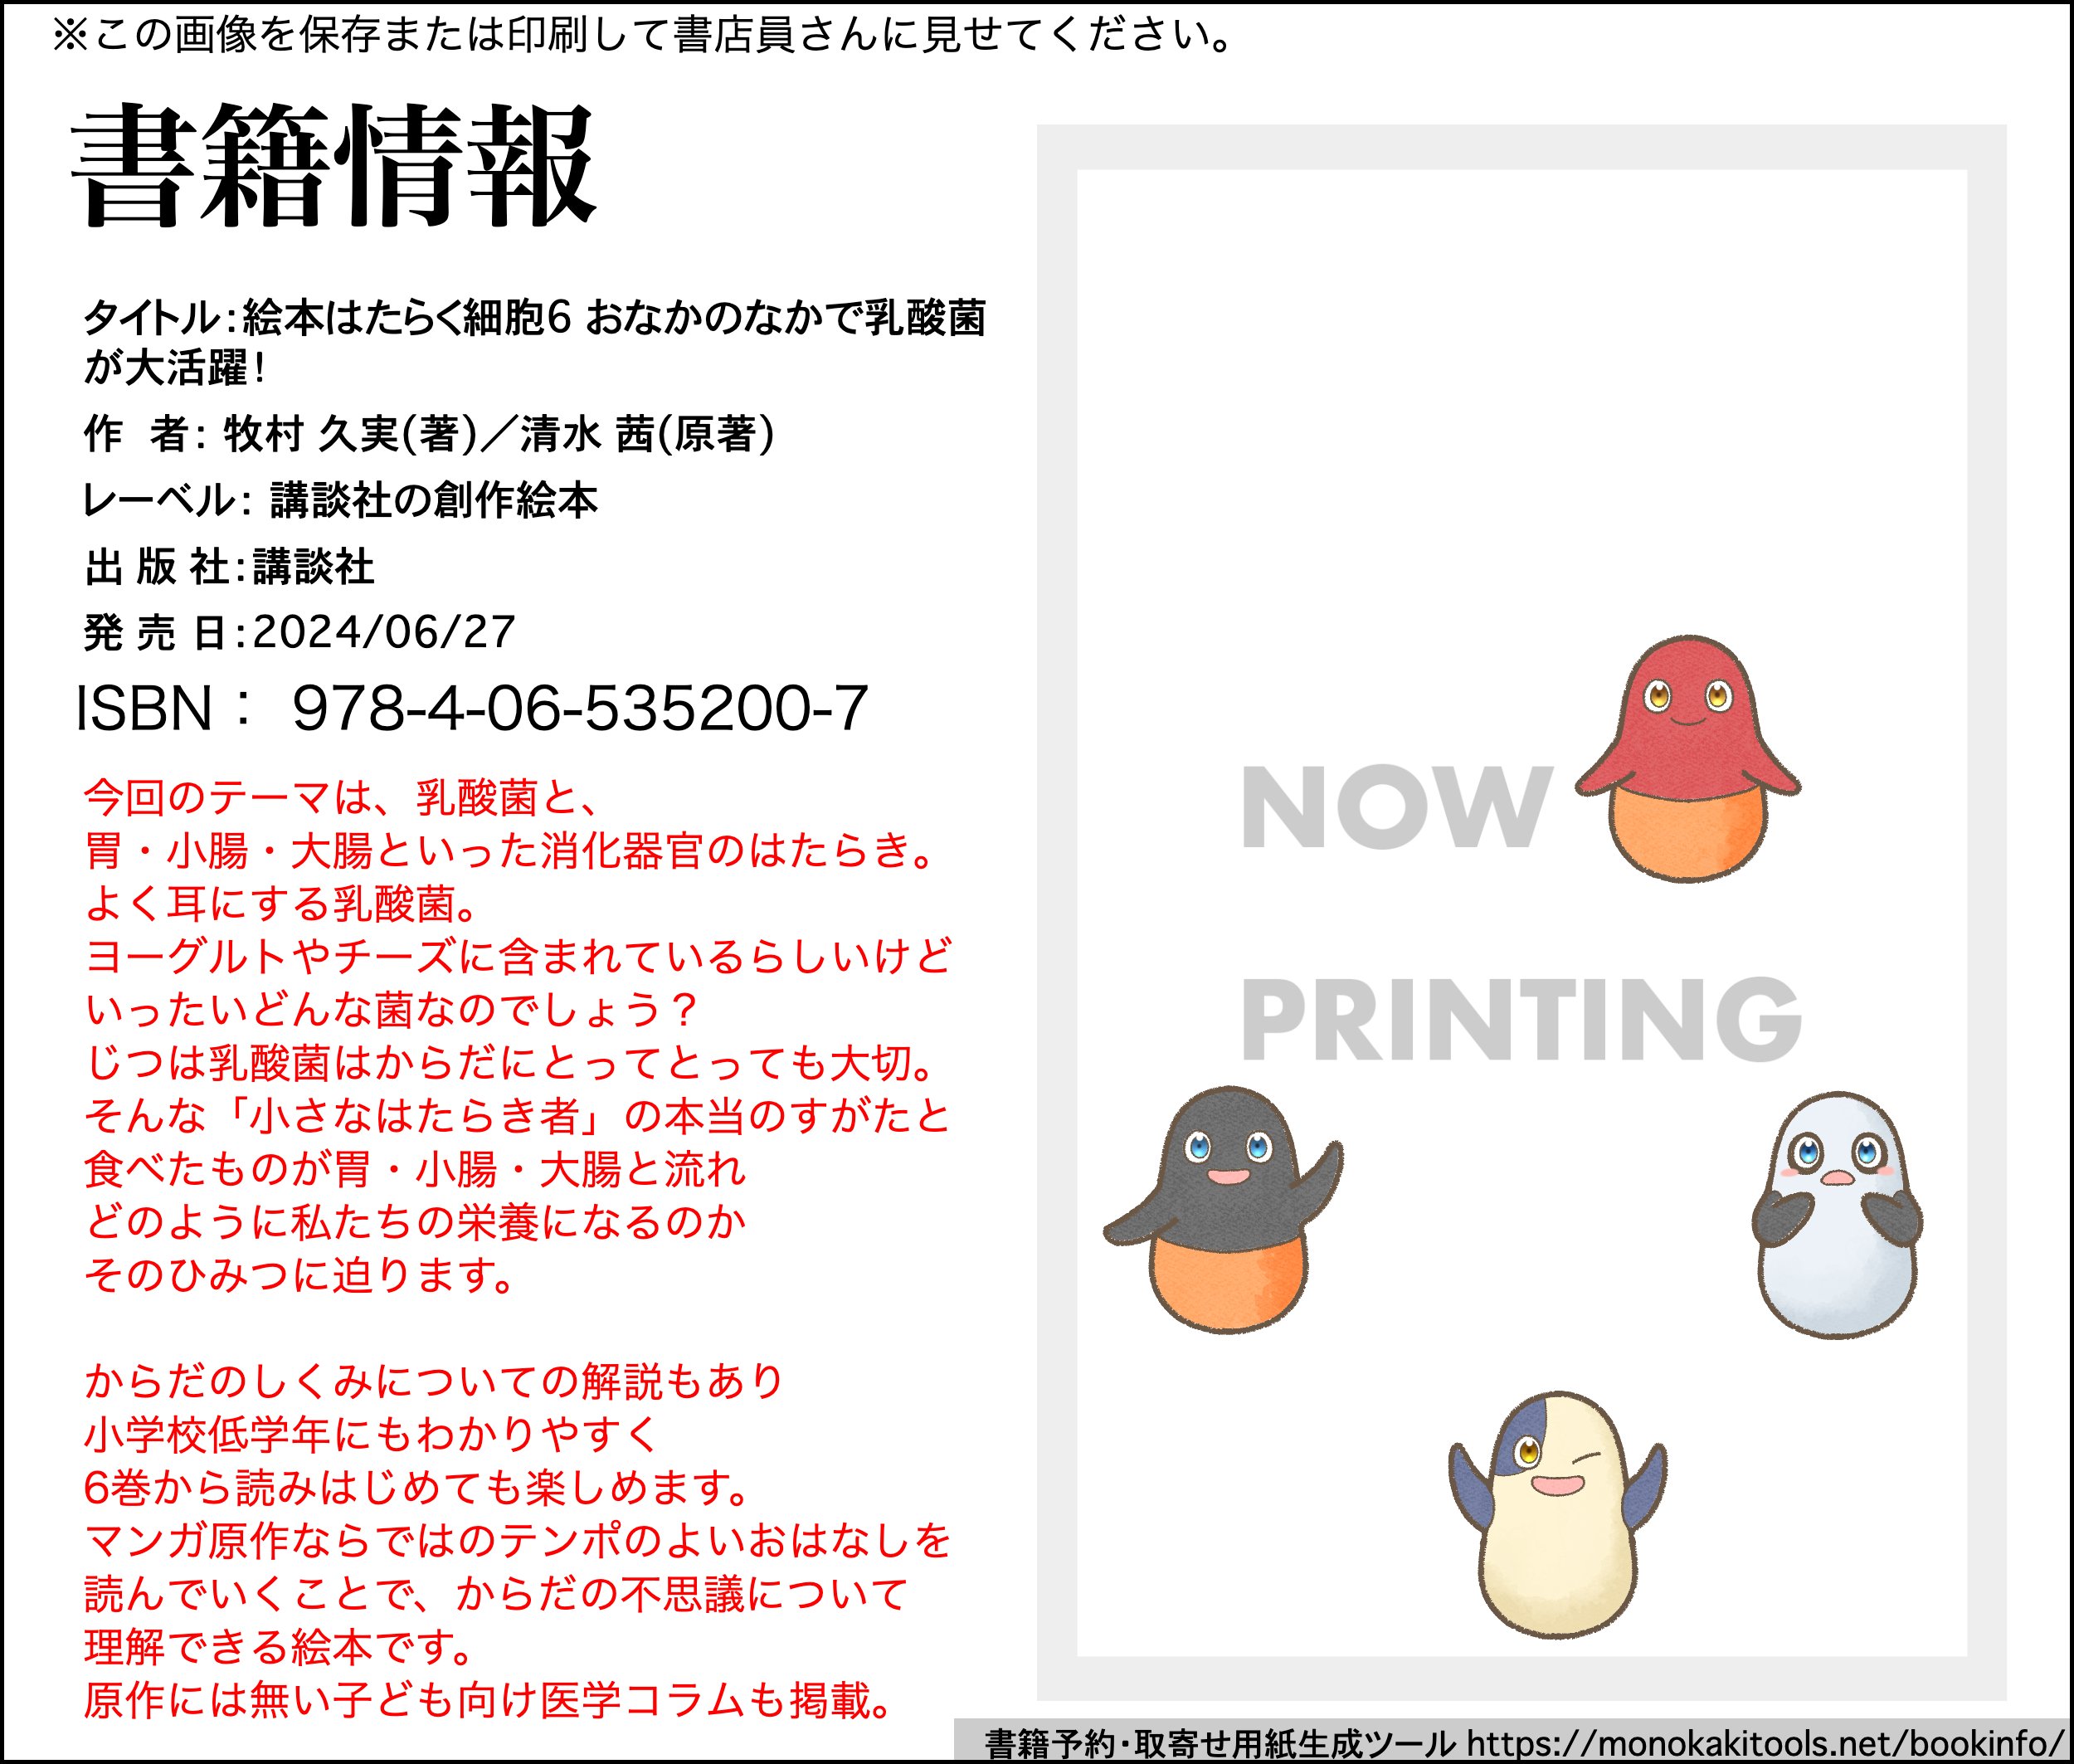Click the ISBN number 978-4-06-535200-7
2074x1764 pixels.
580,708
